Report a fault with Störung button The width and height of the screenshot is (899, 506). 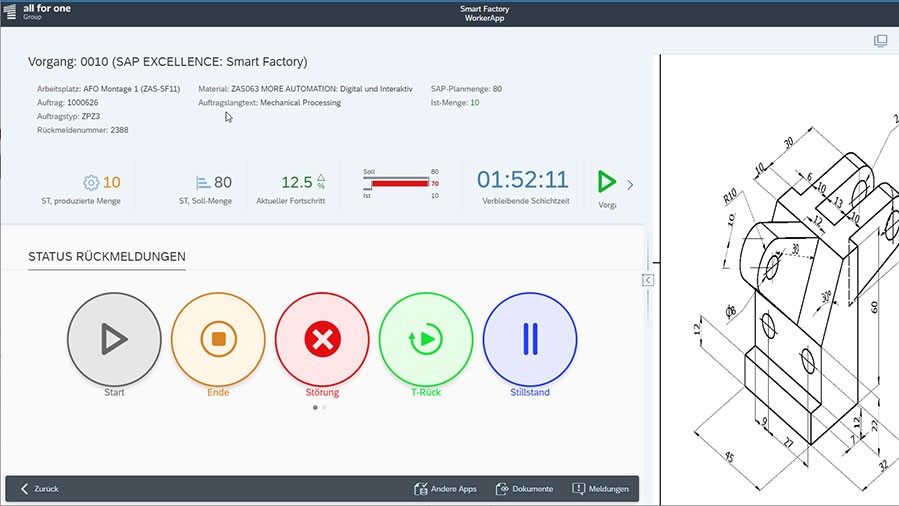(x=322, y=340)
